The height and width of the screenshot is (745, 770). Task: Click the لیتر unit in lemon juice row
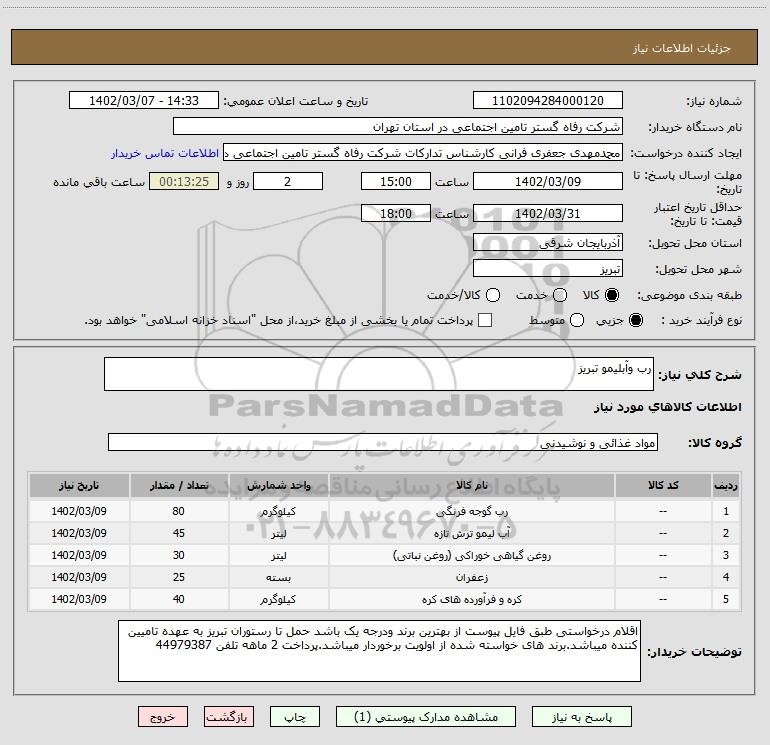click(278, 533)
